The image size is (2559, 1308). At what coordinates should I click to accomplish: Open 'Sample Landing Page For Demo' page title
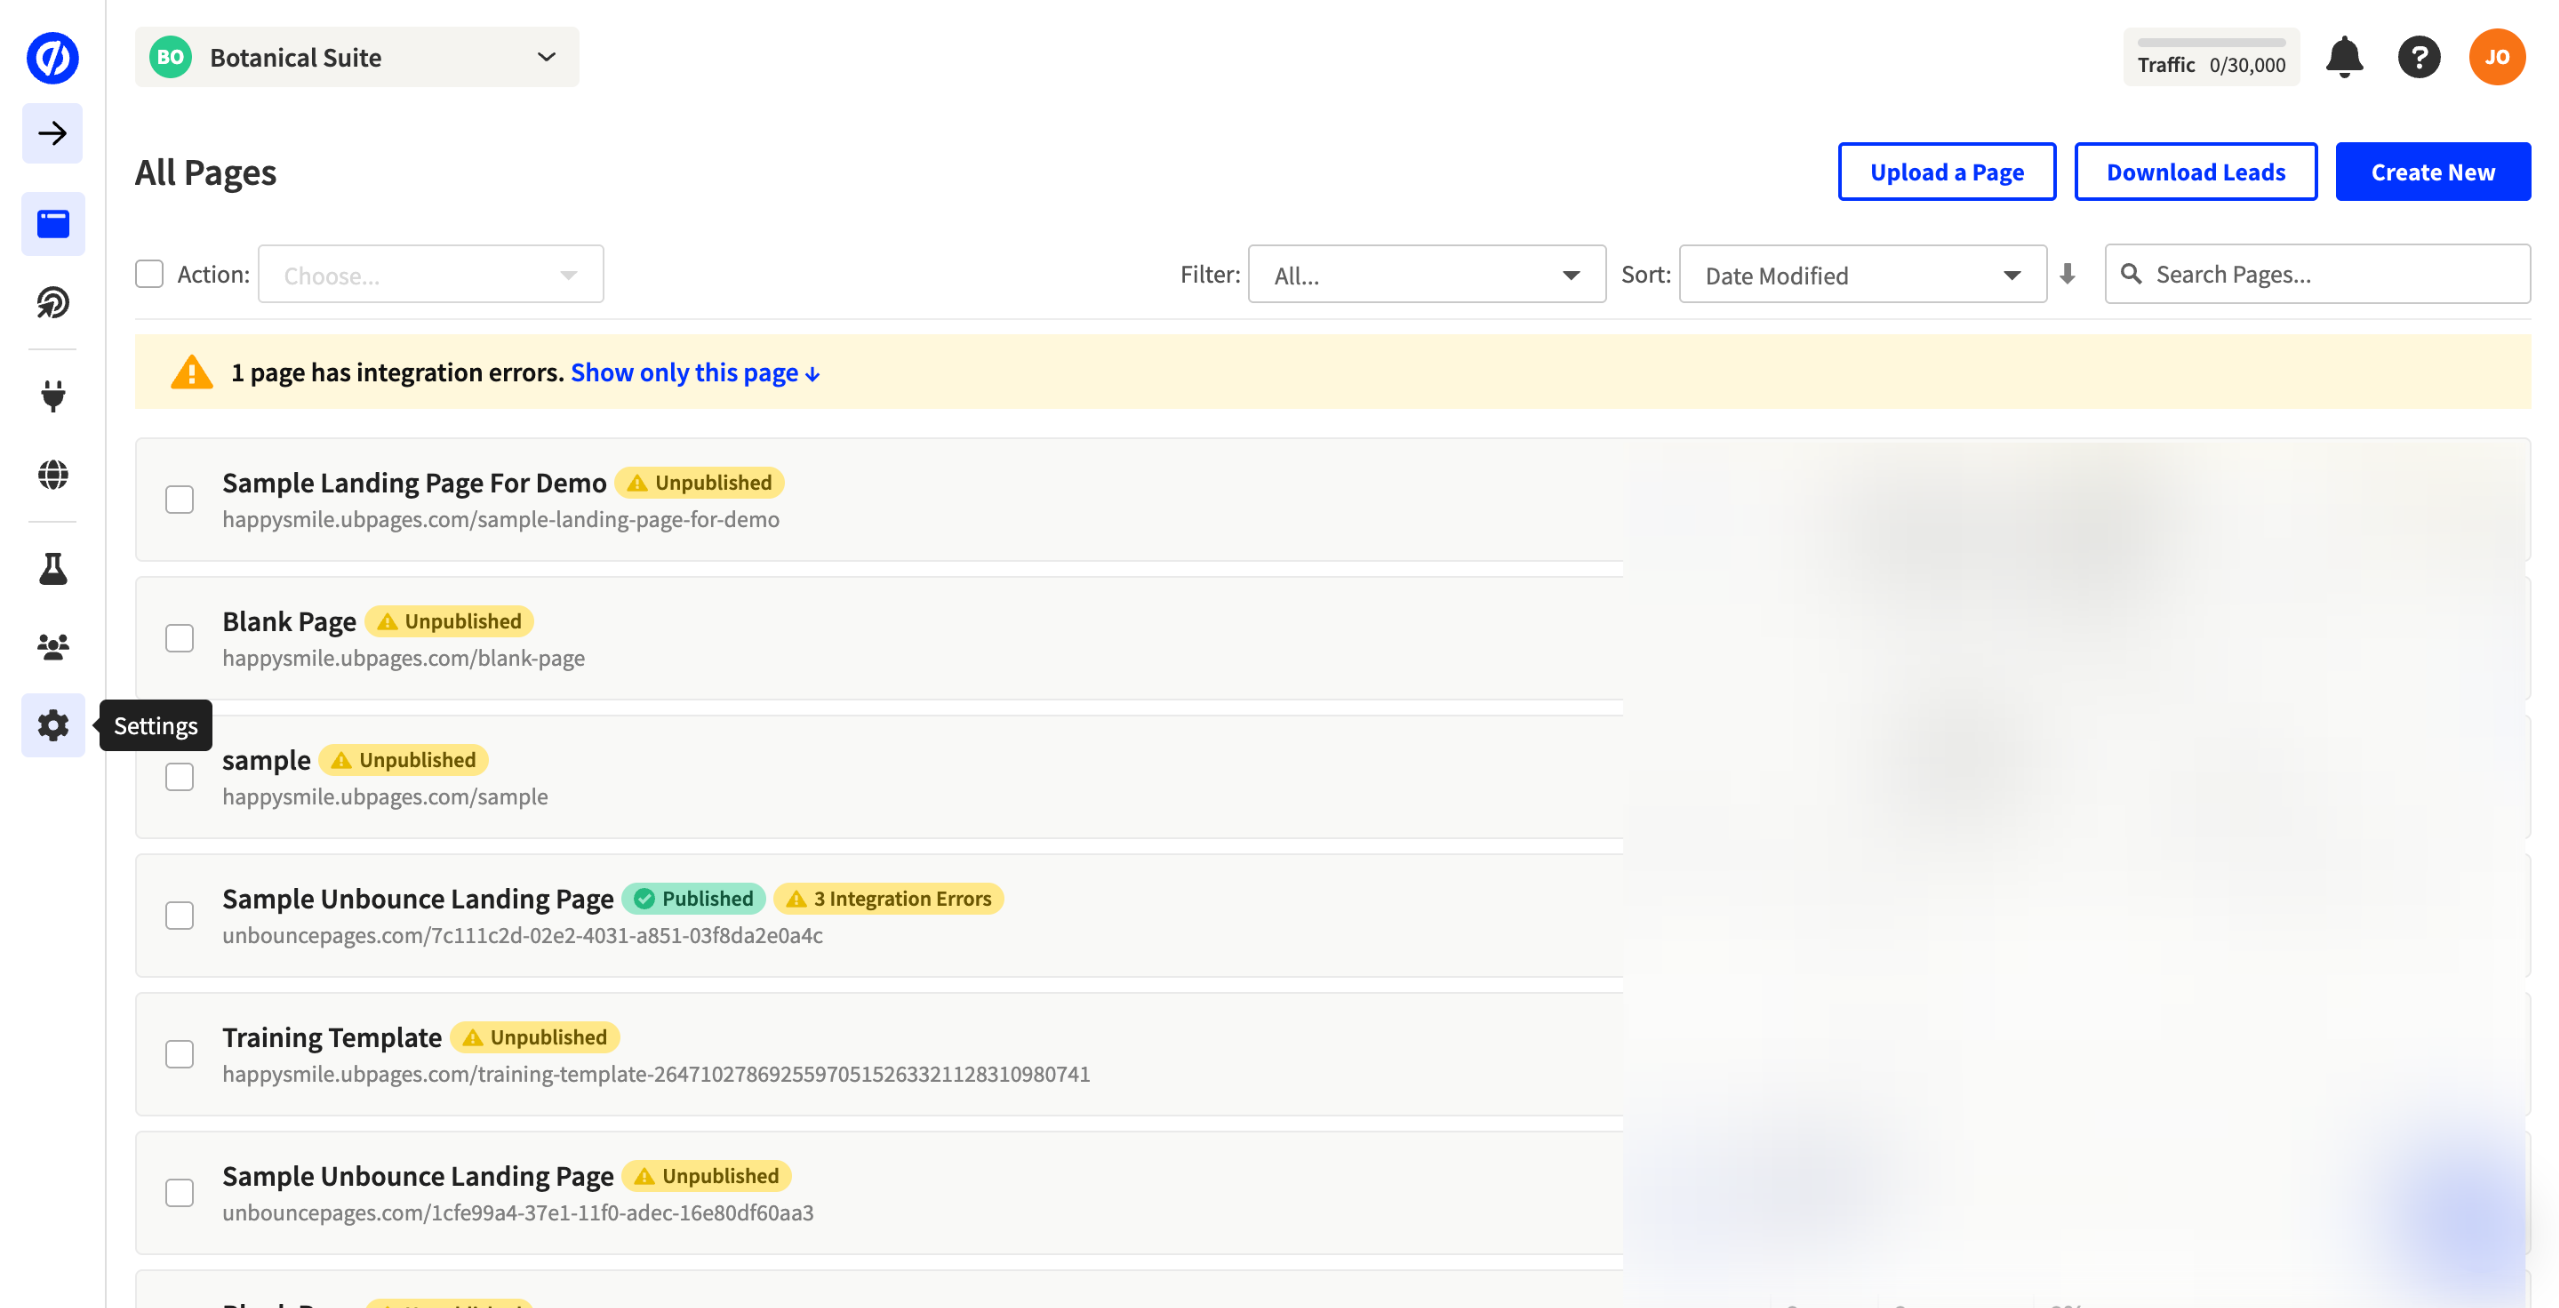click(x=414, y=482)
